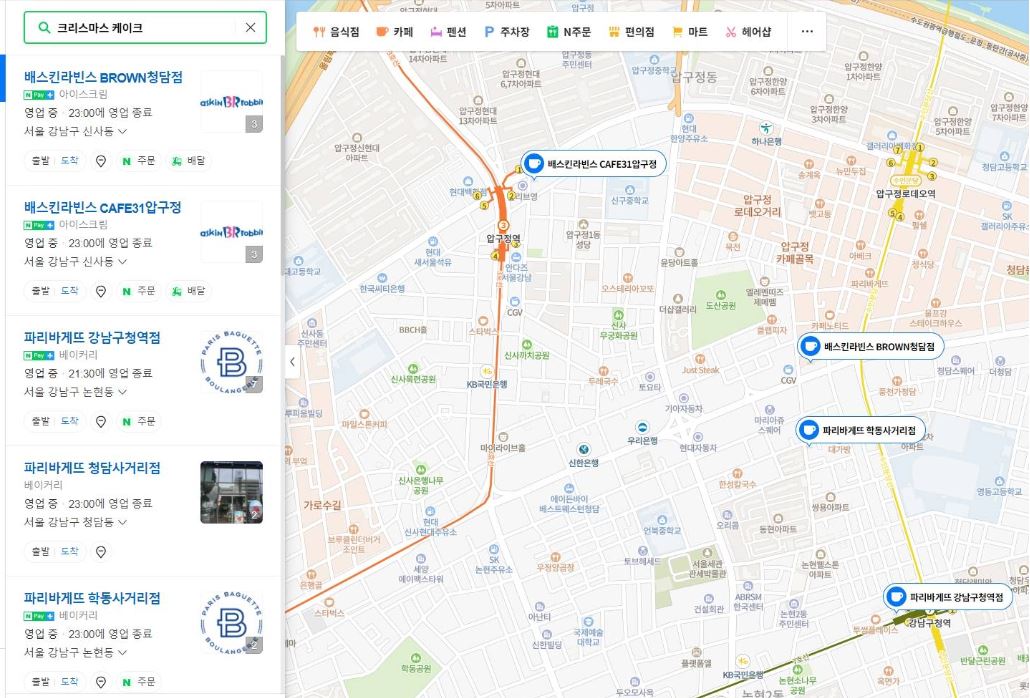Open the N주문 category tab
Viewport: 1030px width, 698px height.
click(x=568, y=32)
